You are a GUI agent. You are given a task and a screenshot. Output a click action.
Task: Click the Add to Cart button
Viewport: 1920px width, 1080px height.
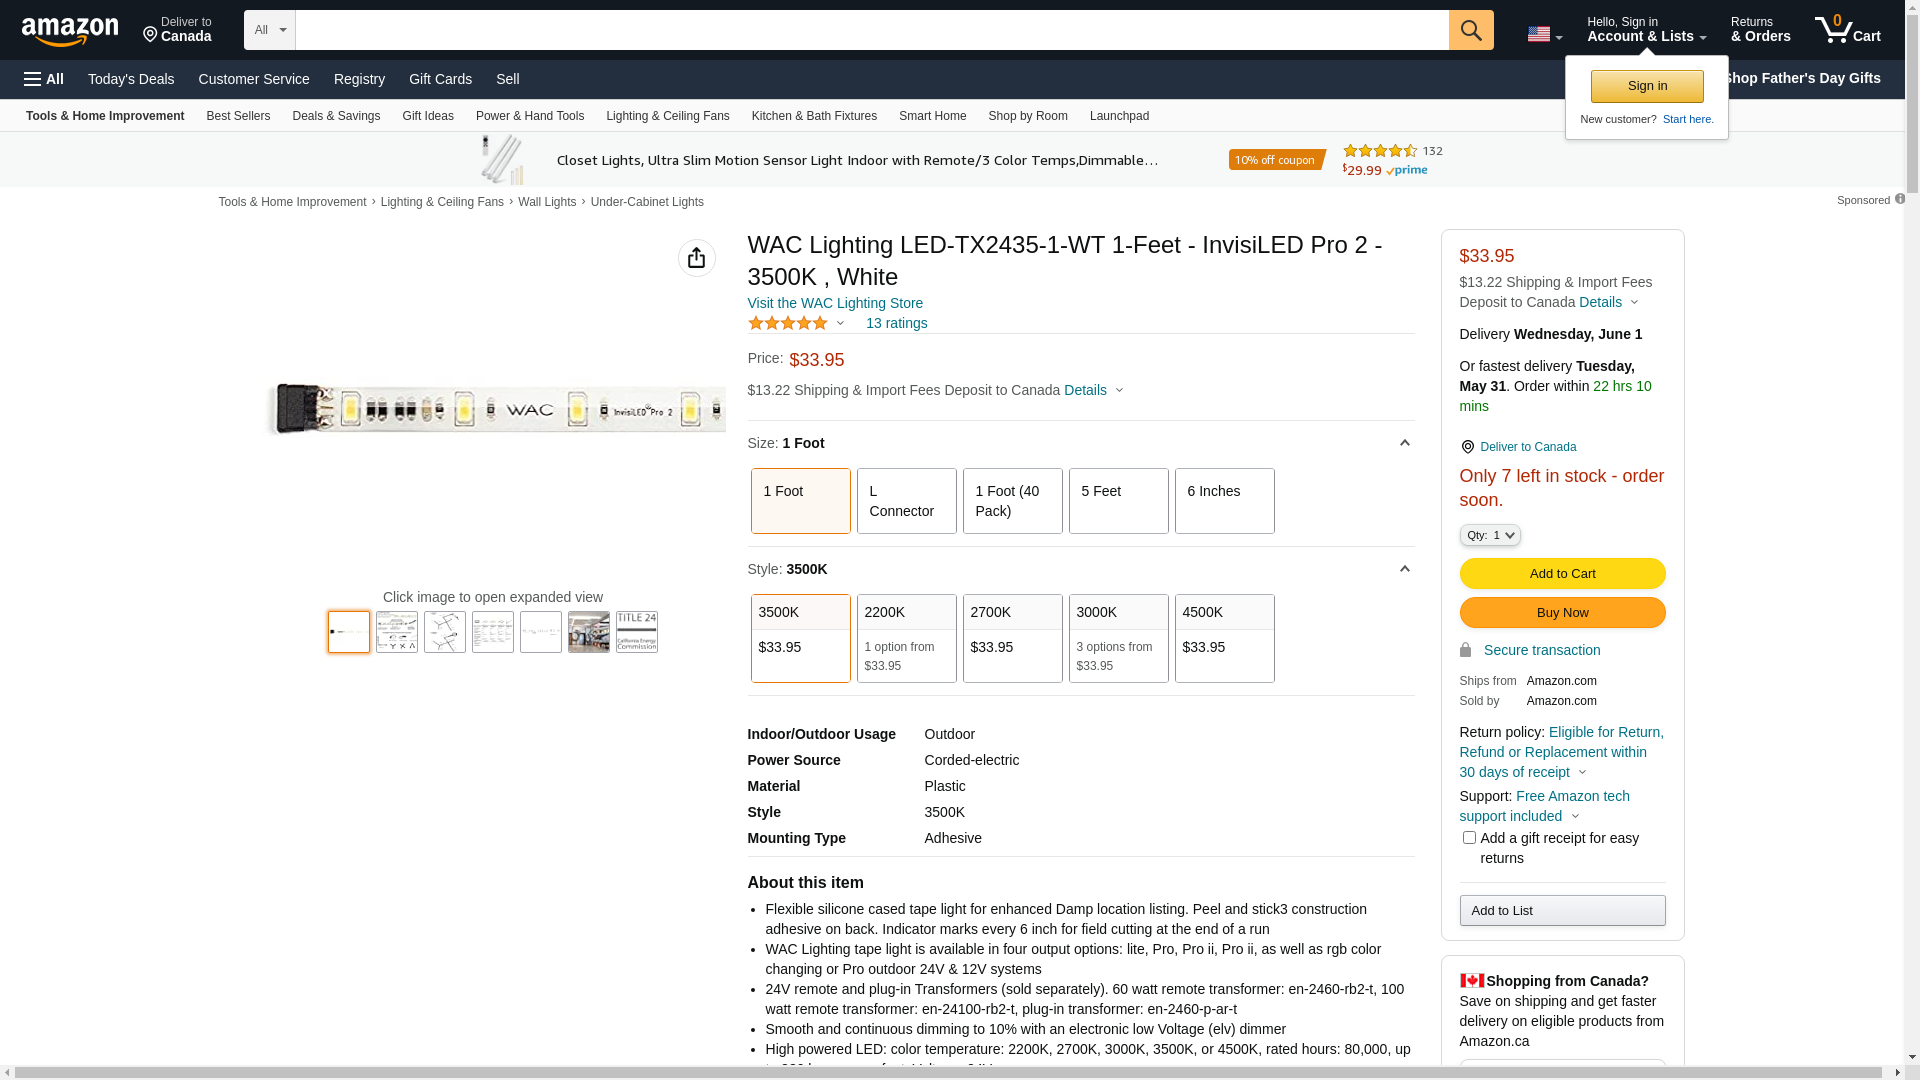tap(1561, 574)
